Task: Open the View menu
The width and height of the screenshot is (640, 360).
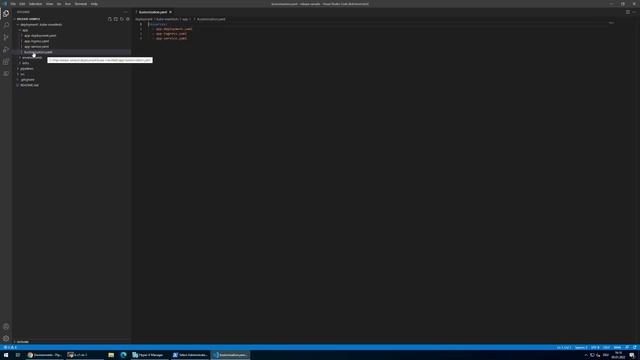Action: pyautogui.click(x=49, y=4)
